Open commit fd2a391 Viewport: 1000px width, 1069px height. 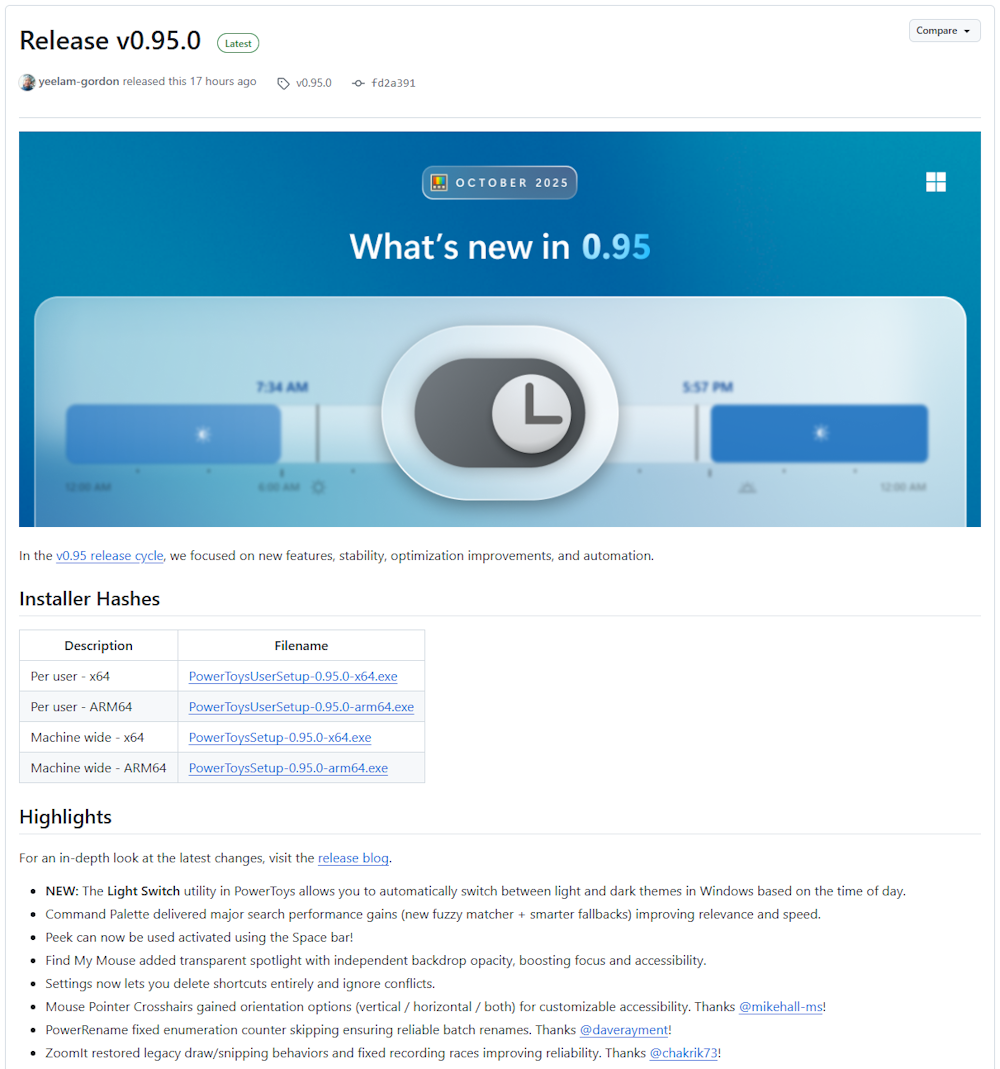pos(393,83)
